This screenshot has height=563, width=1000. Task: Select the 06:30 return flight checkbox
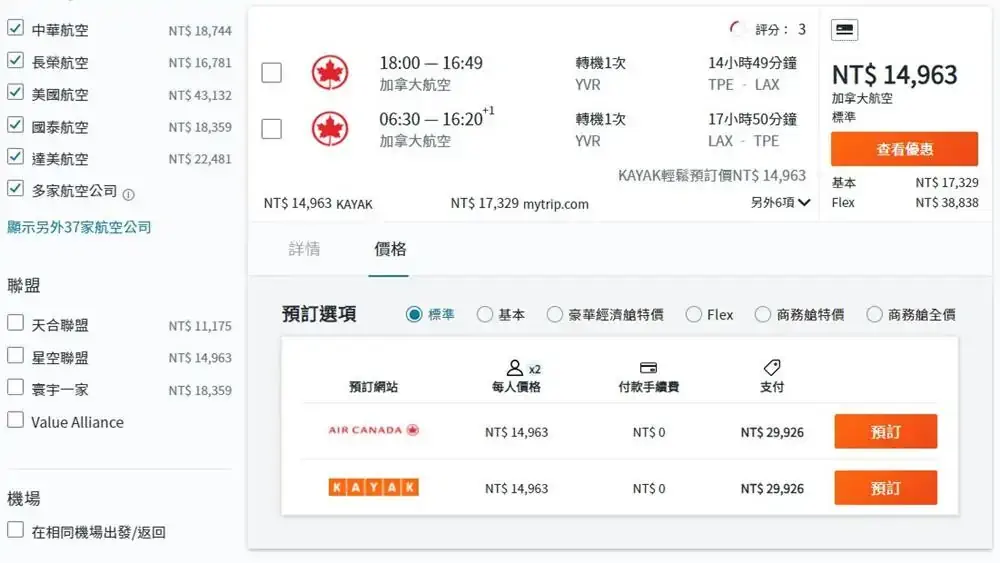click(272, 129)
